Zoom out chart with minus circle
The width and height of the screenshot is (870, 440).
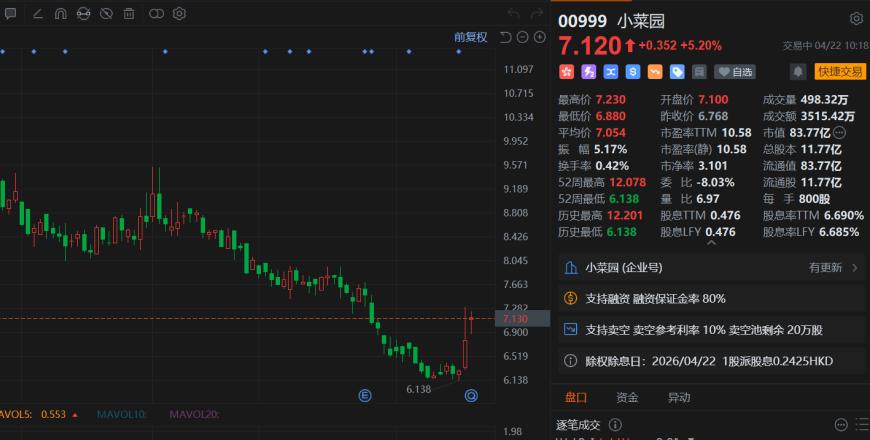(x=523, y=37)
